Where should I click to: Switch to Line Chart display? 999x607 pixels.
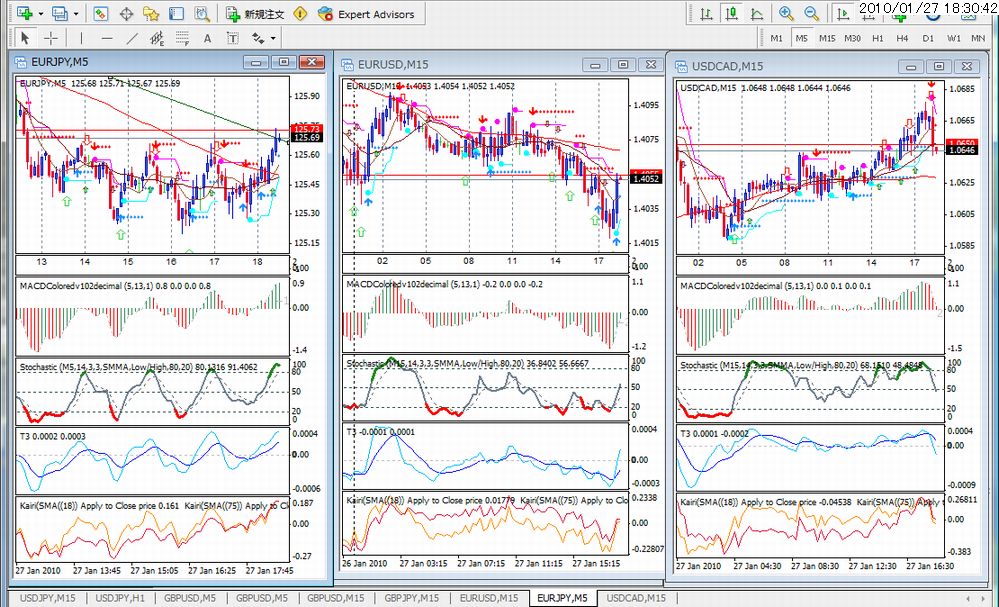(x=757, y=13)
